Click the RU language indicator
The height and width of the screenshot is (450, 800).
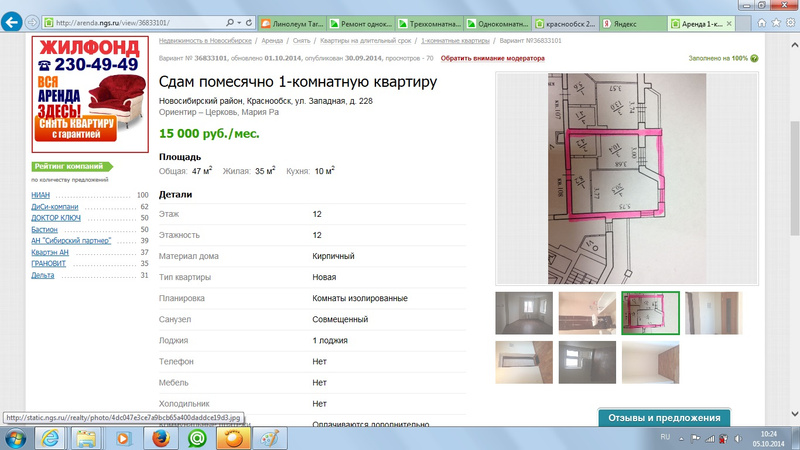coord(665,437)
